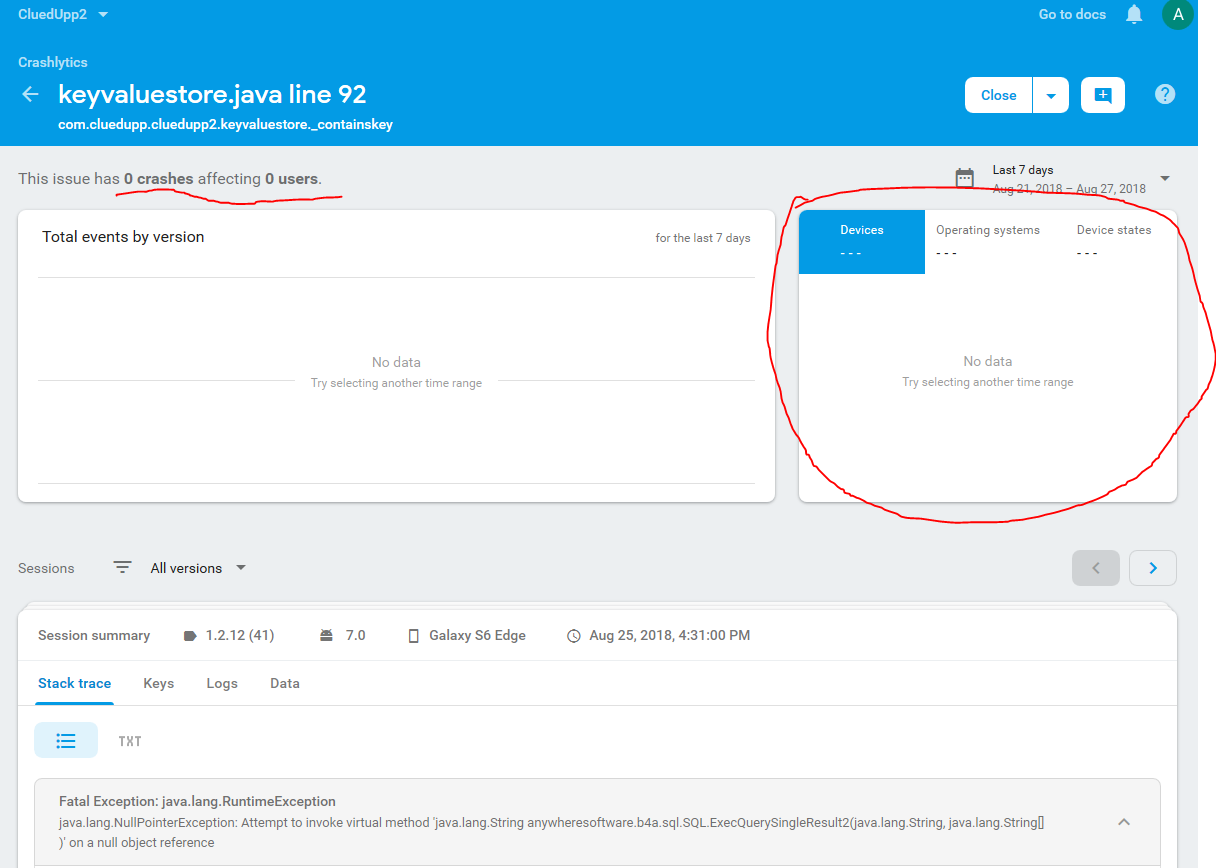Click the Aug 25, 2018, 4:31:00 PM timestamp
Image resolution: width=1216 pixels, height=868 pixels.
669,636
